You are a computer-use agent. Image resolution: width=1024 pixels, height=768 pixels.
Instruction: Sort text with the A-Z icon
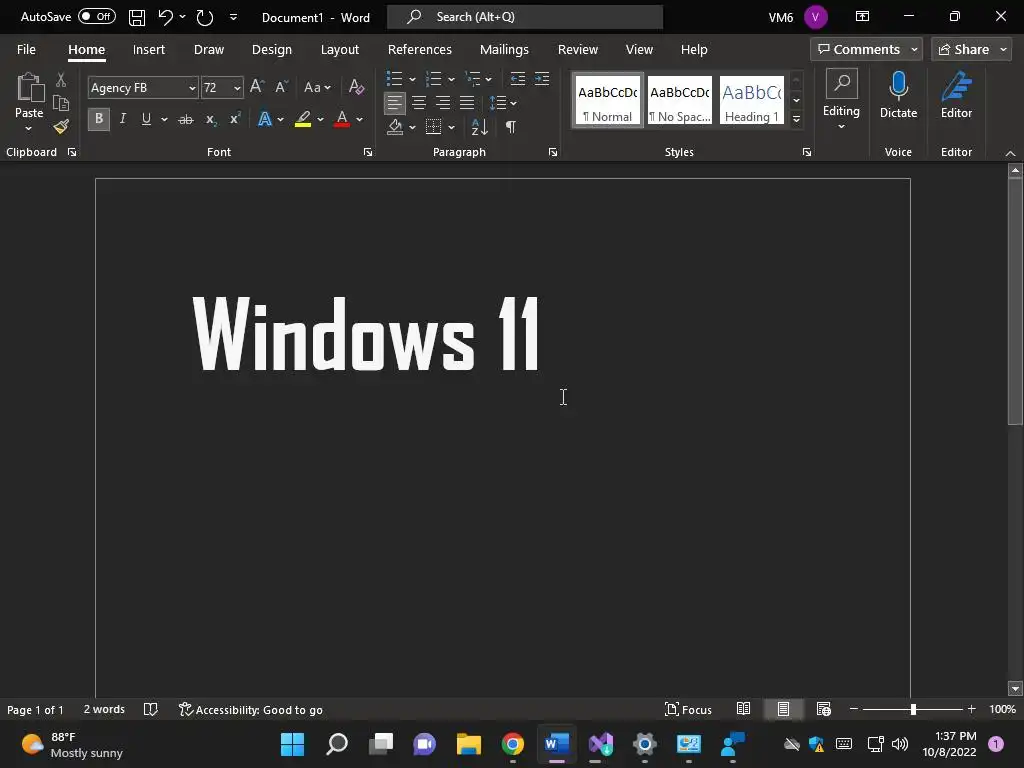(x=479, y=127)
